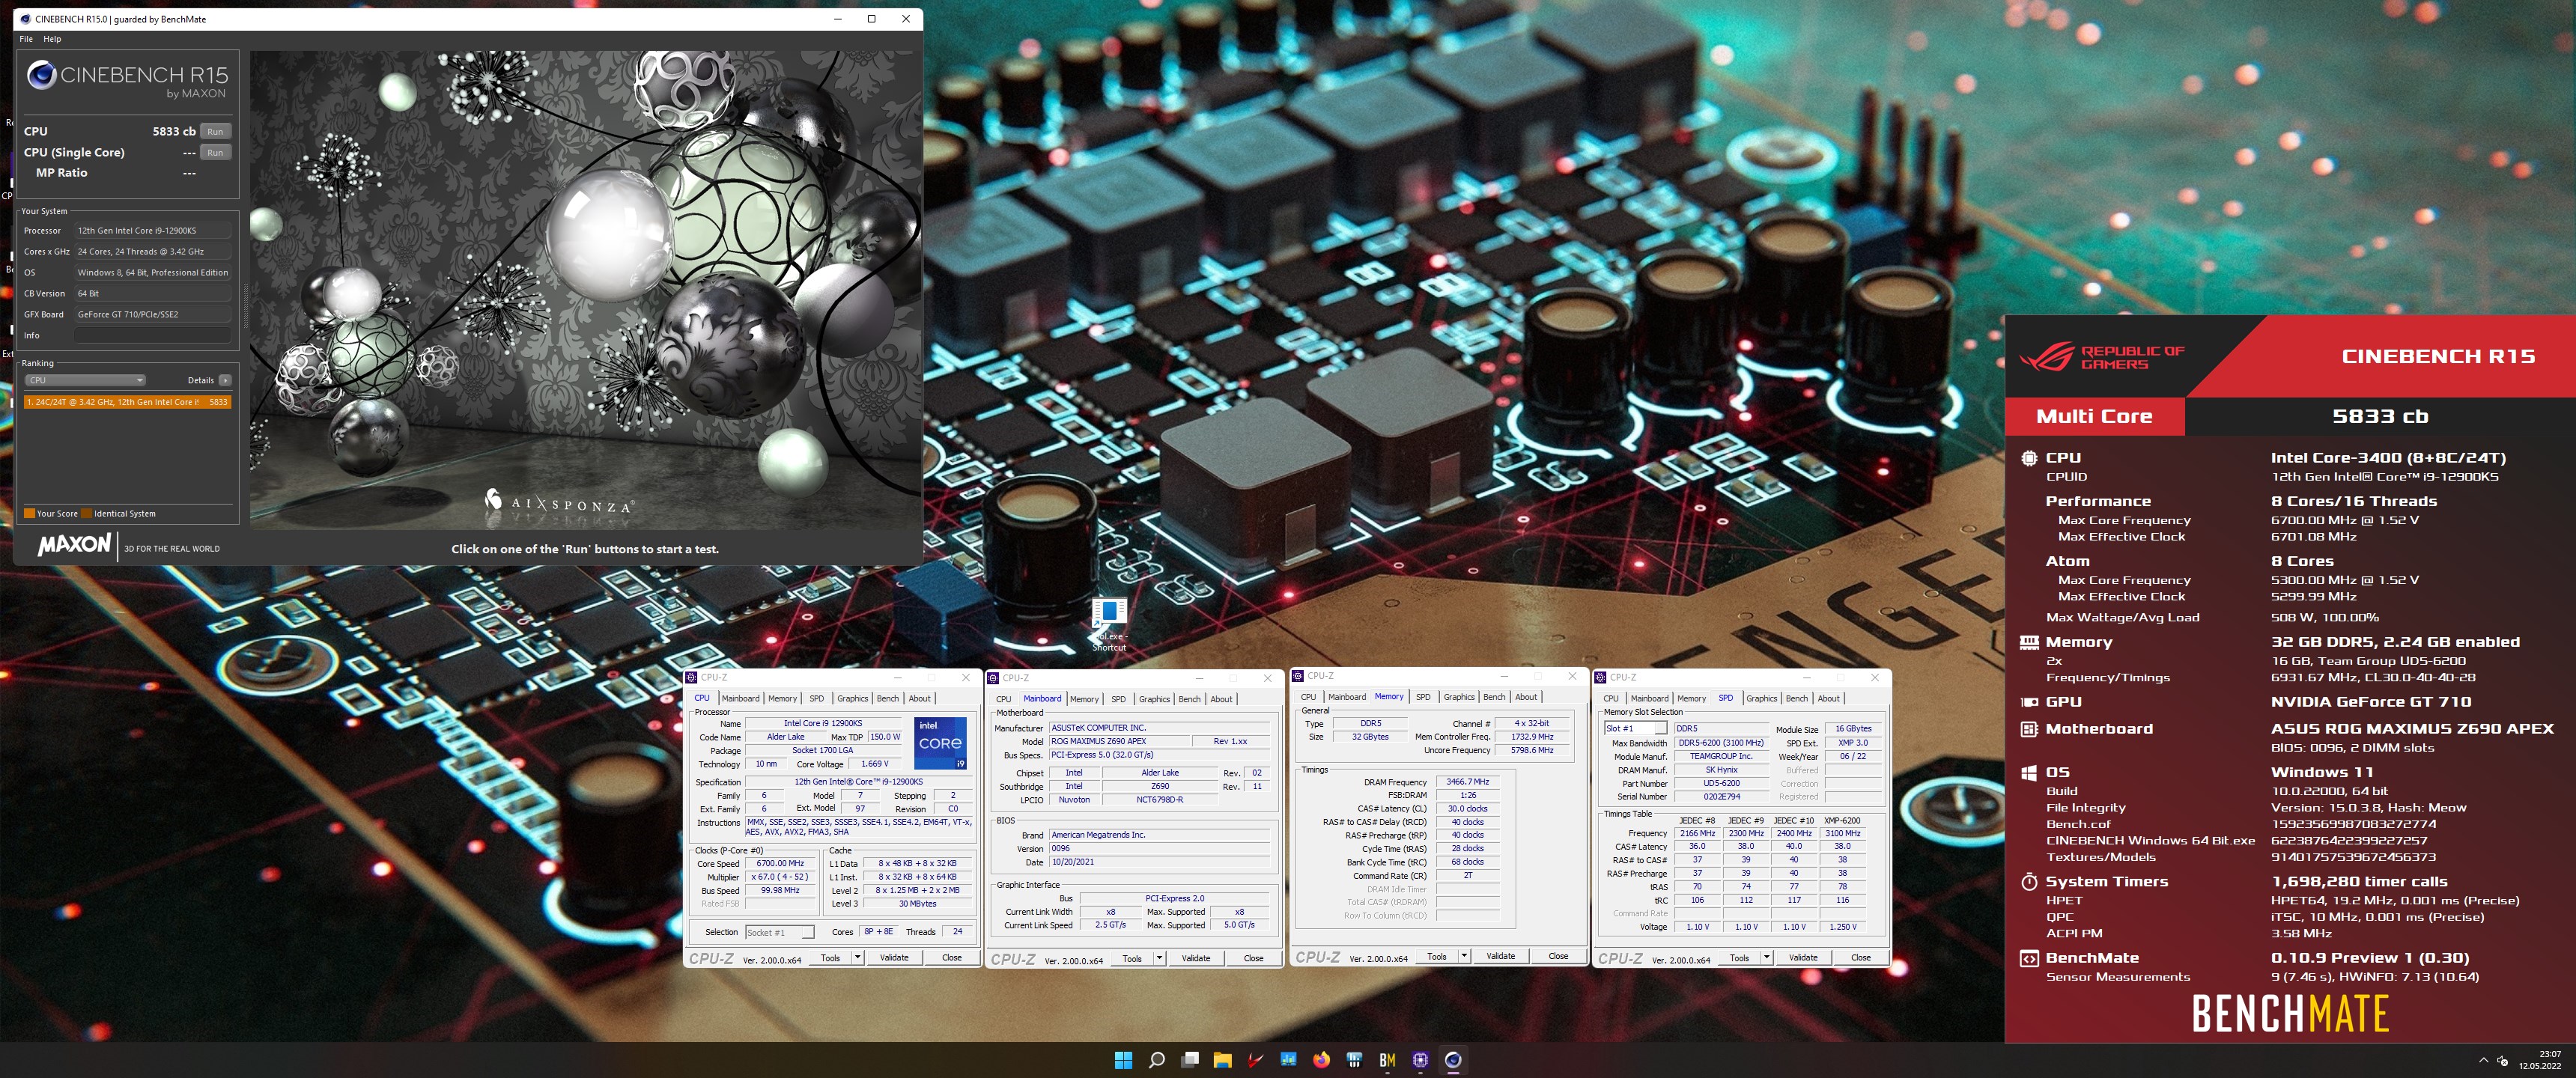This screenshot has height=1078, width=2576.
Task: Select the 24C/24T 5833 ranking entry
Action: [x=127, y=402]
